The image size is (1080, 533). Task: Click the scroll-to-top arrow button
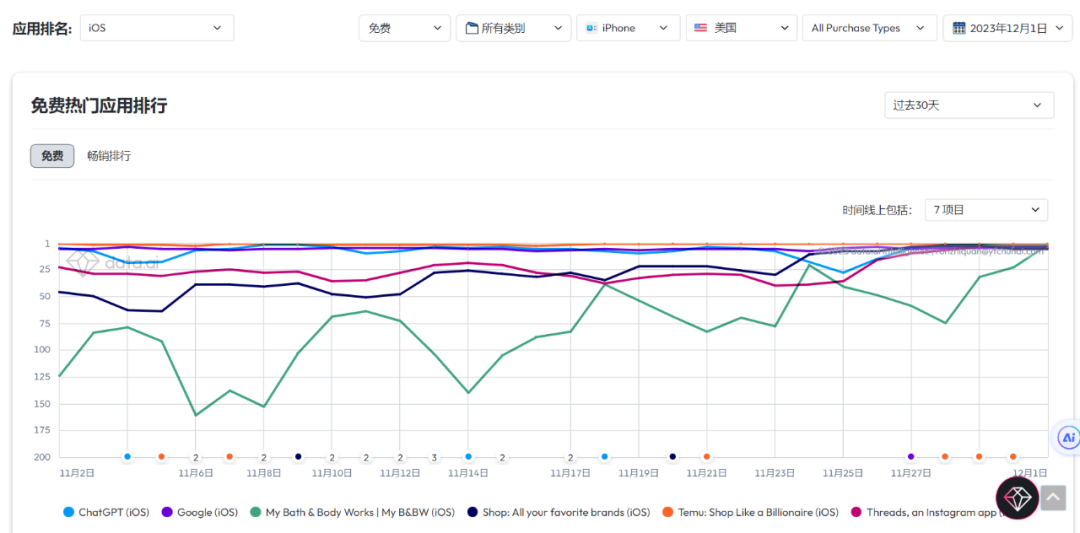(x=1053, y=497)
